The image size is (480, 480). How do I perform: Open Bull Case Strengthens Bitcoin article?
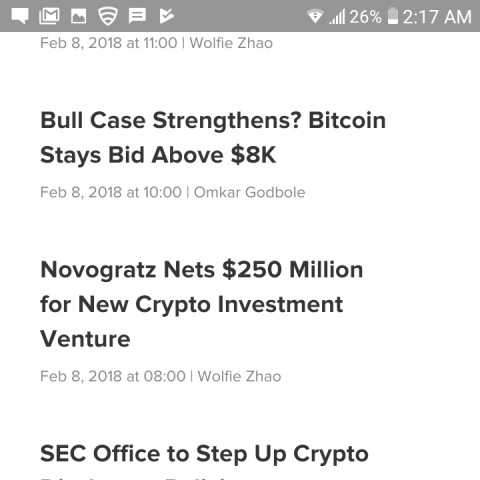click(x=213, y=138)
